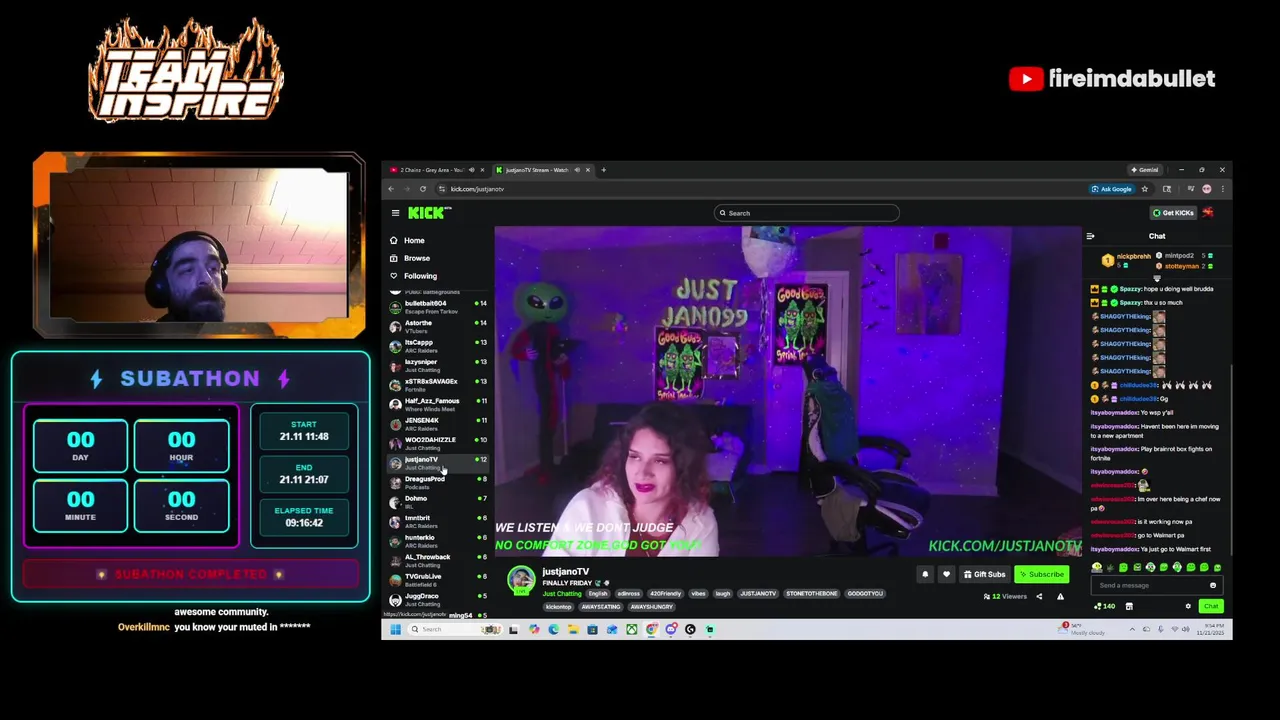Click the Gift Subs button
This screenshot has height=720, width=1280.
pyautogui.click(x=984, y=574)
